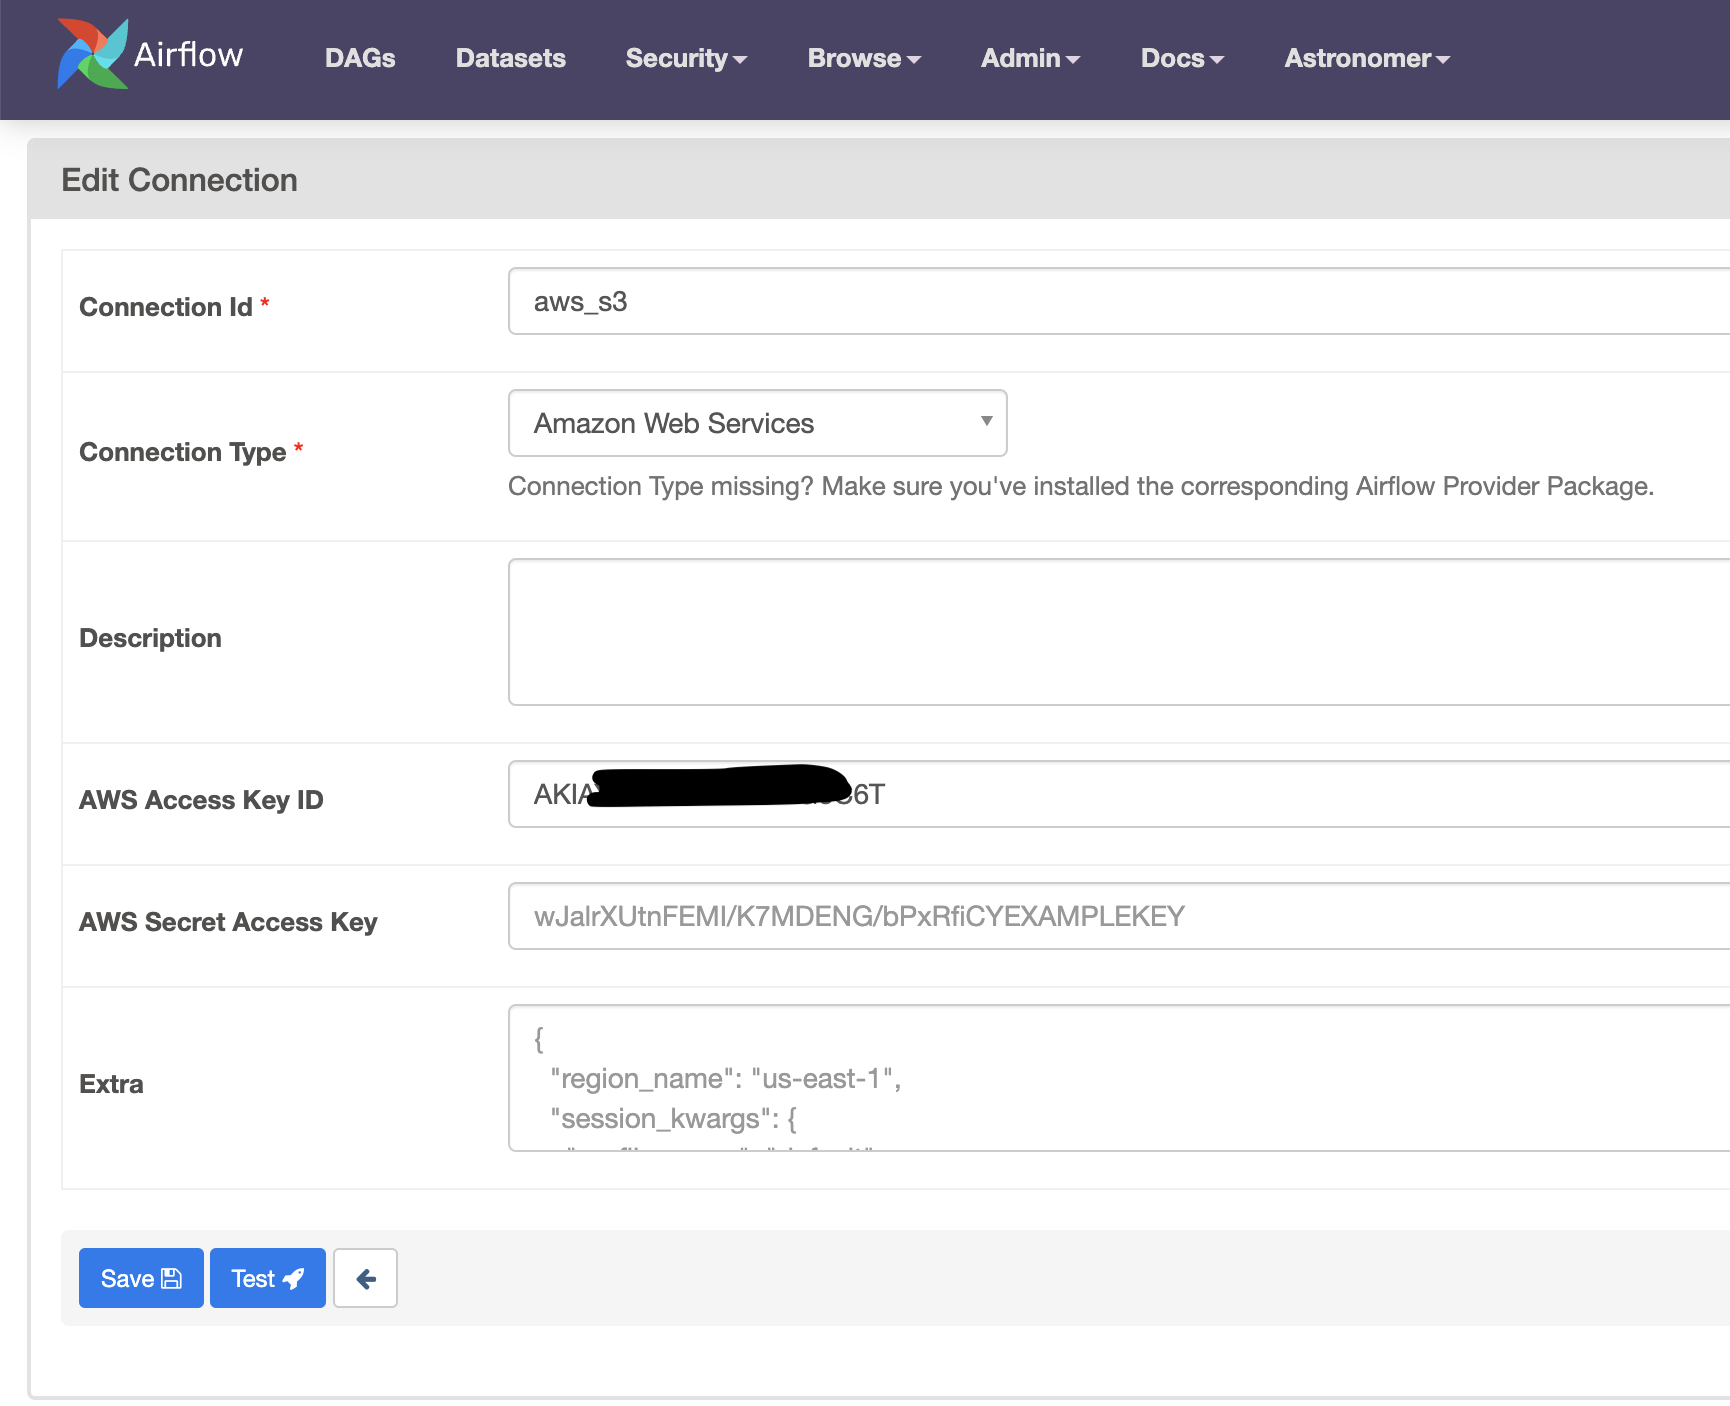Click the Connection Id label

tap(166, 307)
